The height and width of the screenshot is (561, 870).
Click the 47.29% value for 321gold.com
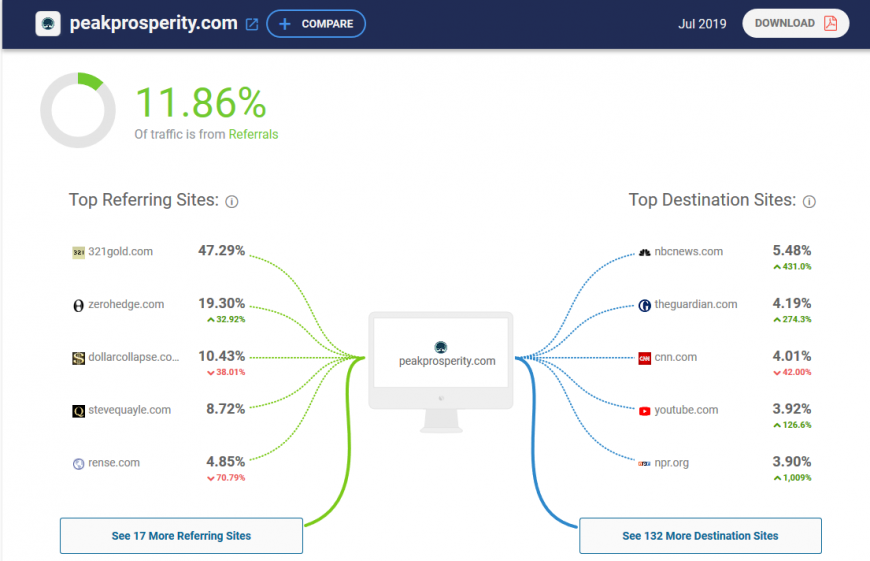[x=221, y=250]
